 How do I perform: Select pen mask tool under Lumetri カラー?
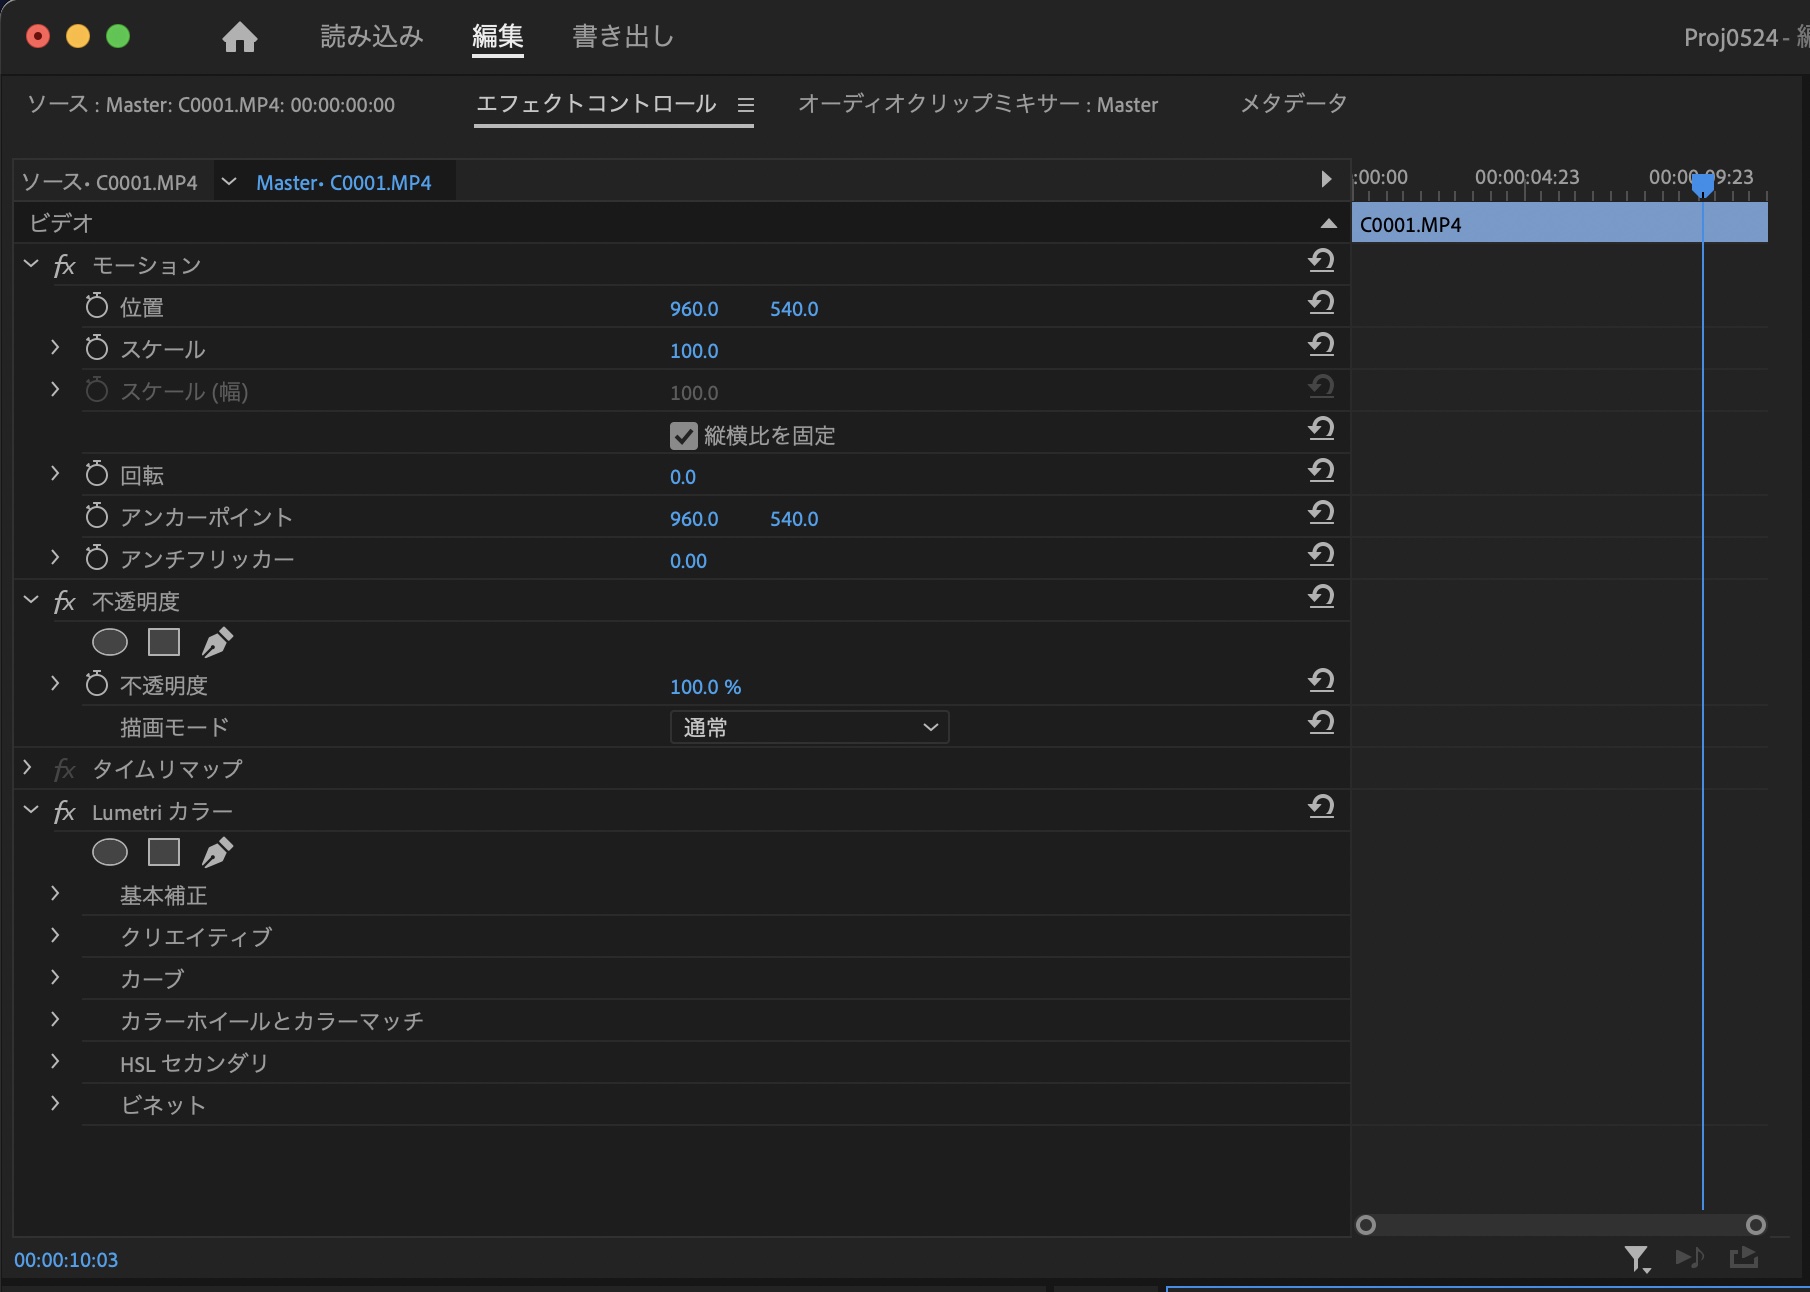click(217, 852)
